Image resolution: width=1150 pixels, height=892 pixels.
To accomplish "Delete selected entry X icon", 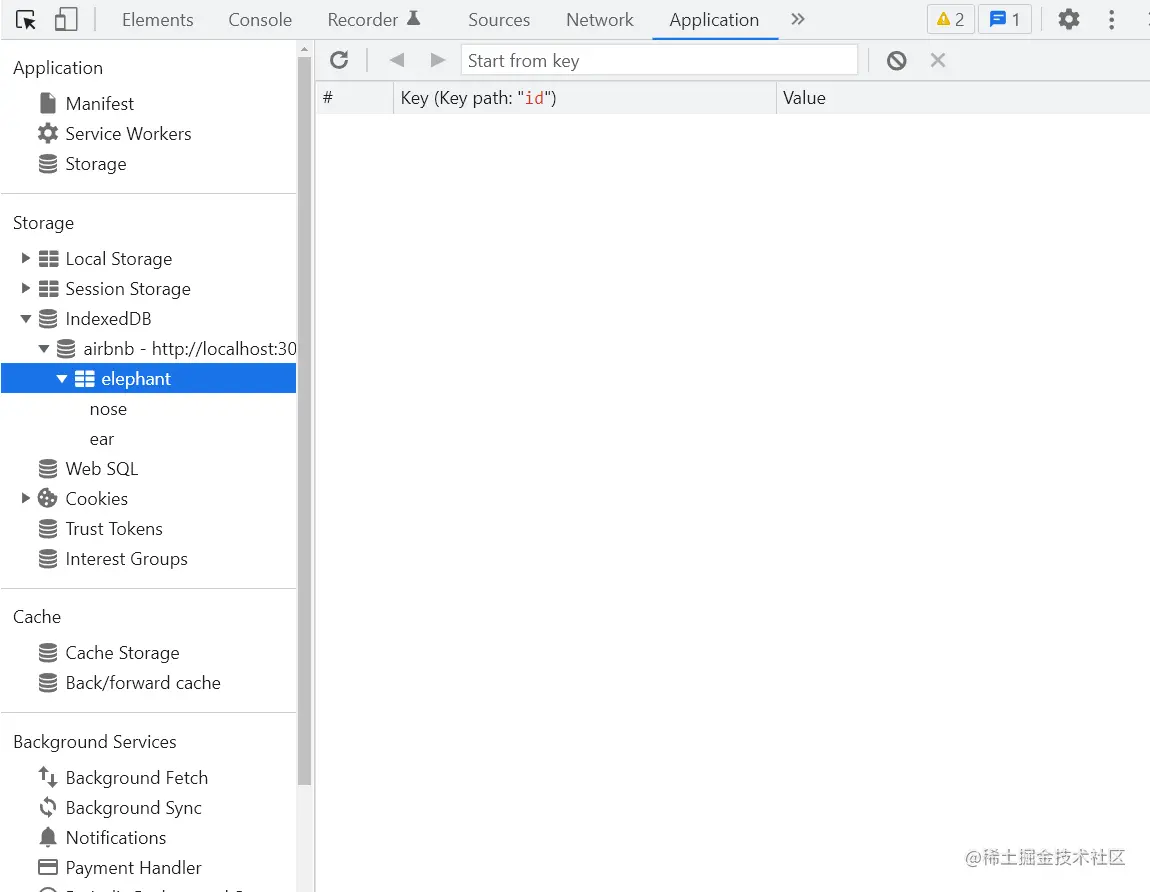I will point(937,60).
